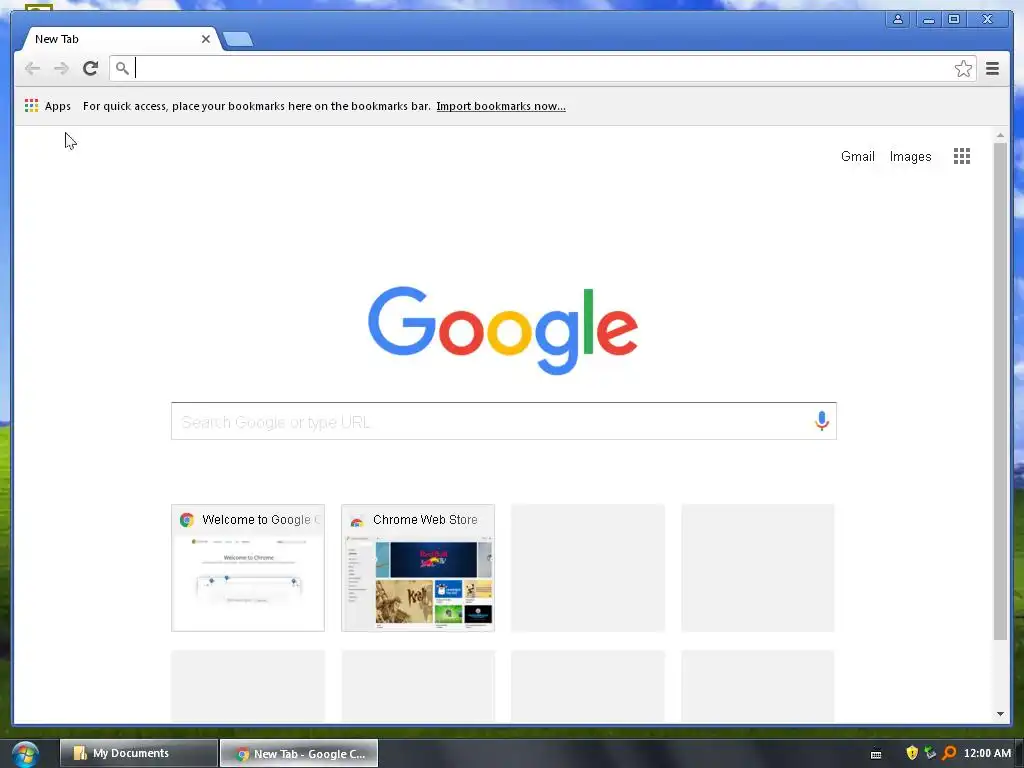
Task: Open the Images link
Action: click(910, 157)
